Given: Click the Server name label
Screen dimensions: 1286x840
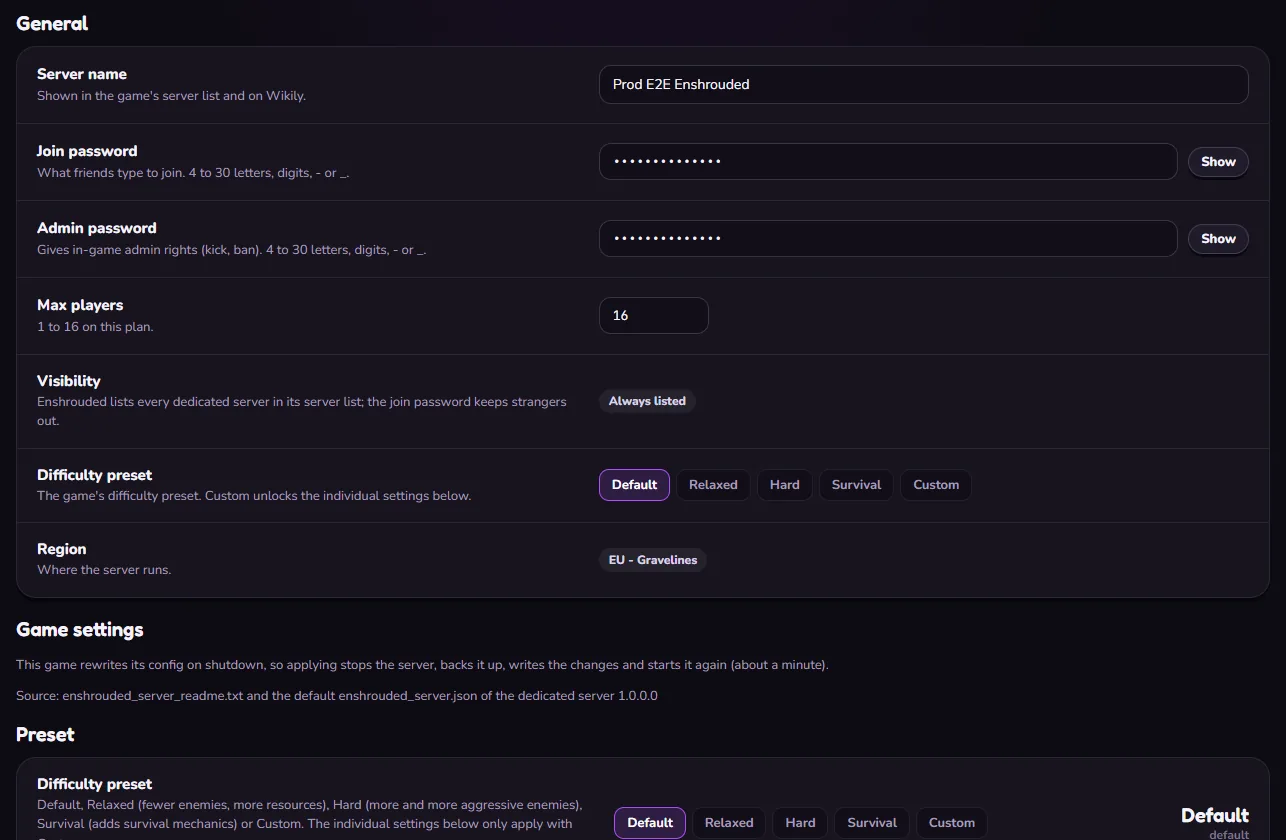Looking at the screenshot, I should tap(82, 74).
